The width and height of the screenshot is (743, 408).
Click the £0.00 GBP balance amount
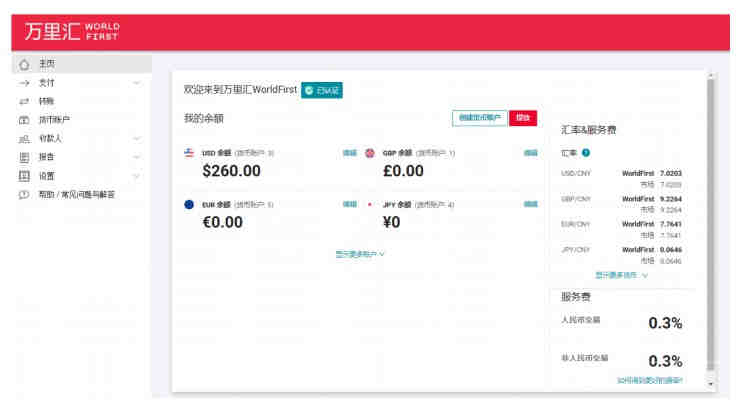[403, 171]
